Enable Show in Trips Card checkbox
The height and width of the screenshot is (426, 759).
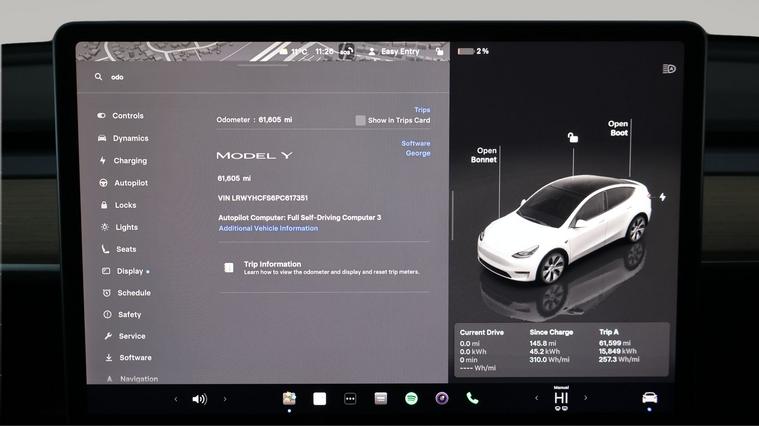[360, 120]
